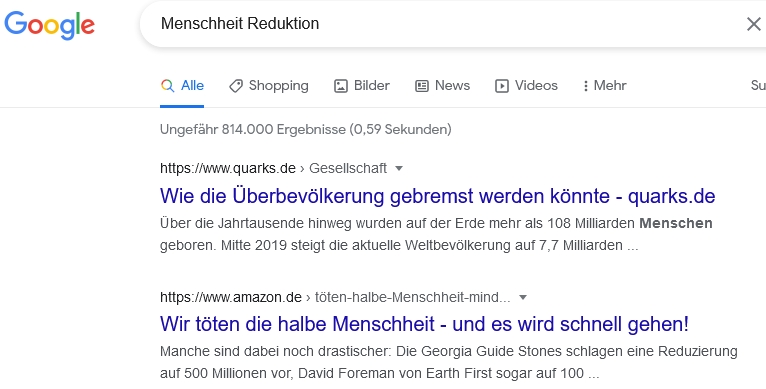Click the https://www.quarks.de URL breadcrumb
The height and width of the screenshot is (389, 766).
pyautogui.click(x=228, y=168)
